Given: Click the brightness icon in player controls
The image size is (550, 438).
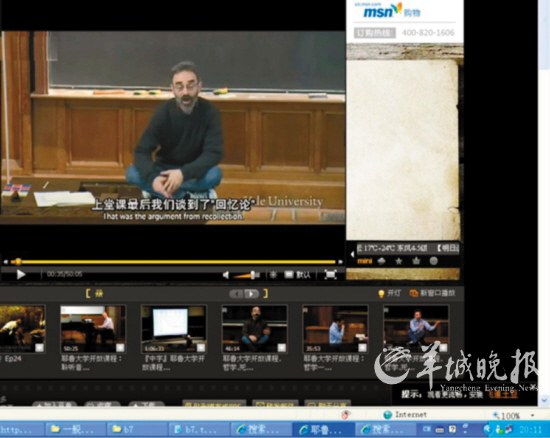Looking at the screenshot, I should click(273, 275).
